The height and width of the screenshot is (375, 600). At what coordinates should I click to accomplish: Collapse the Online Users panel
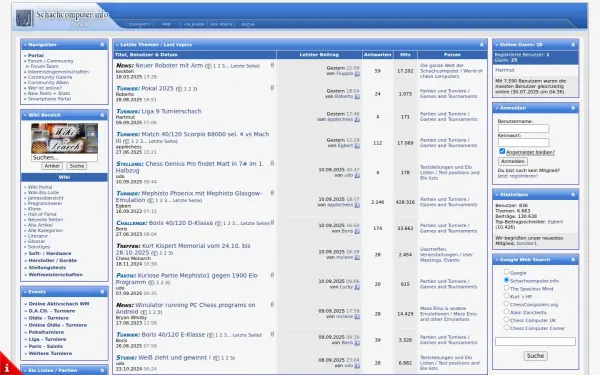(573, 45)
